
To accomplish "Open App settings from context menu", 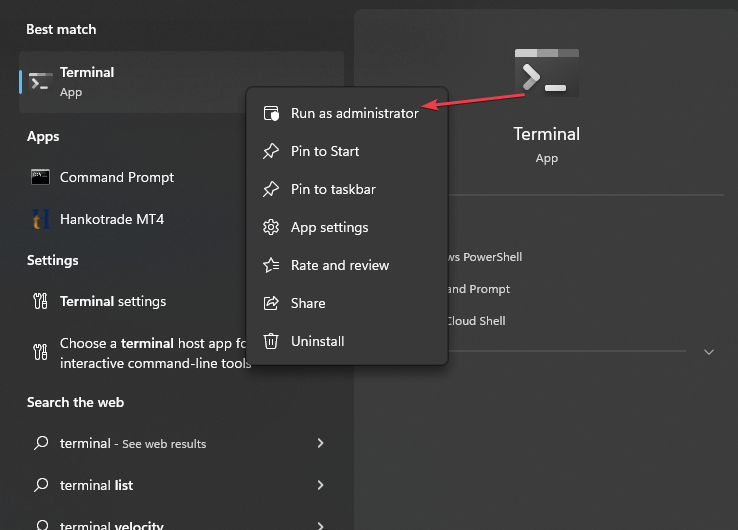I will (346, 227).
